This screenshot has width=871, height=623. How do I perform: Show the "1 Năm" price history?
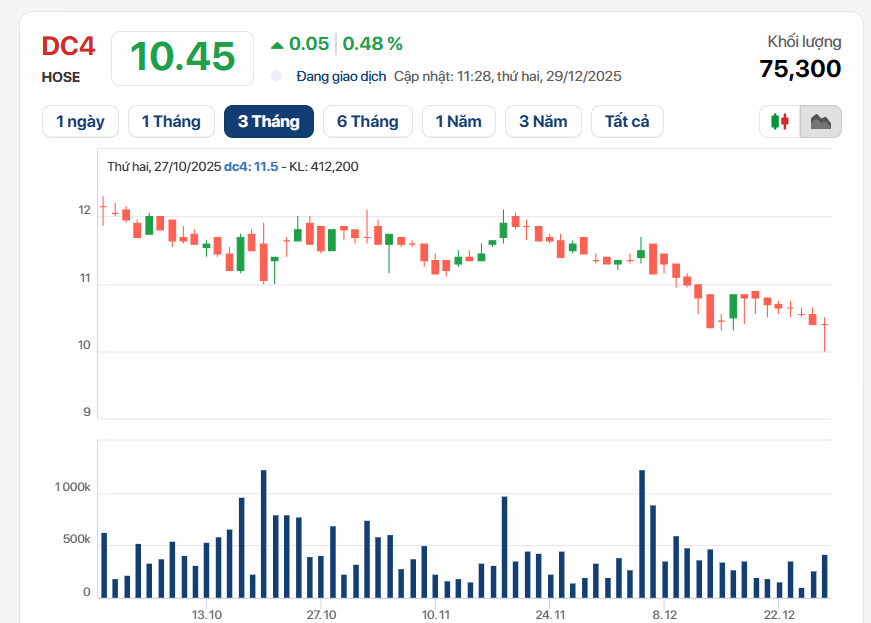click(x=458, y=122)
